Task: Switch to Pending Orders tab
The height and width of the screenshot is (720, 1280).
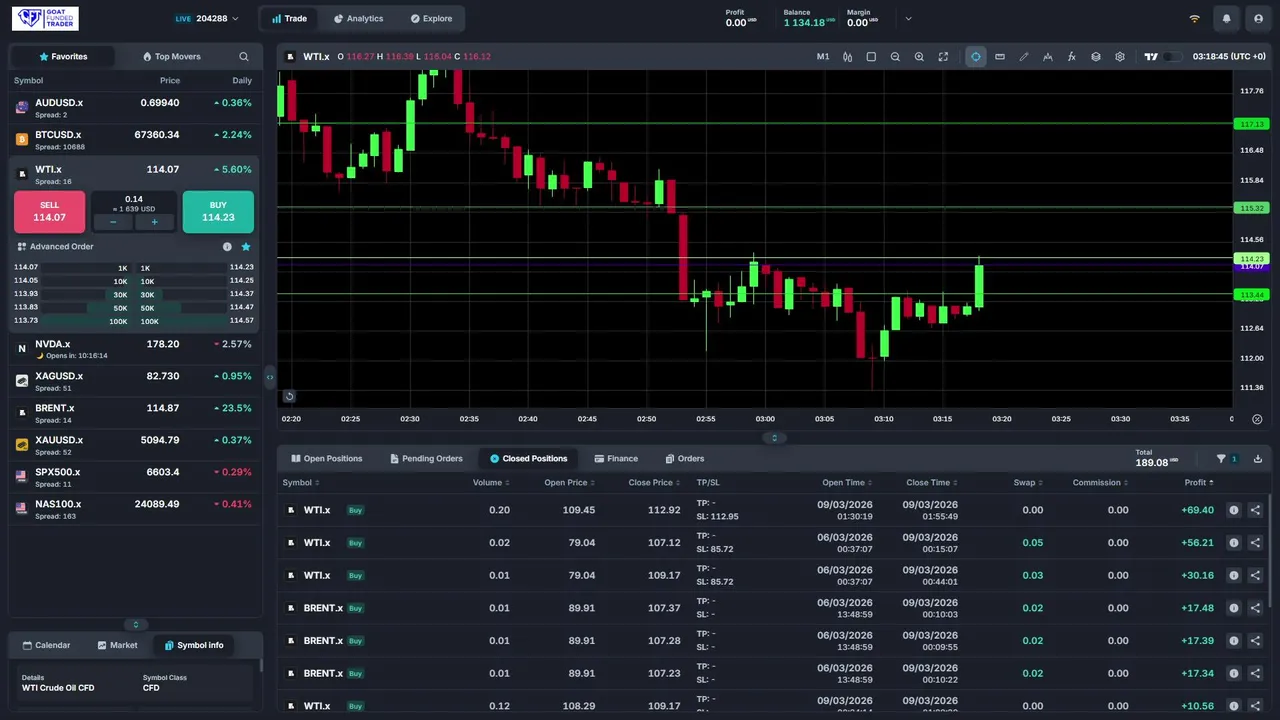Action: [x=427, y=459]
